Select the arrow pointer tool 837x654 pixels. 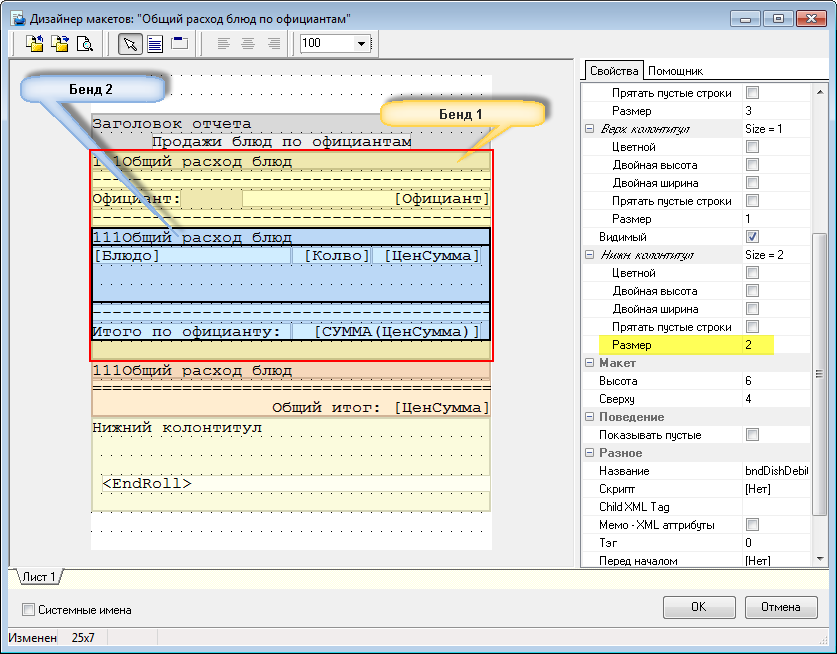130,43
